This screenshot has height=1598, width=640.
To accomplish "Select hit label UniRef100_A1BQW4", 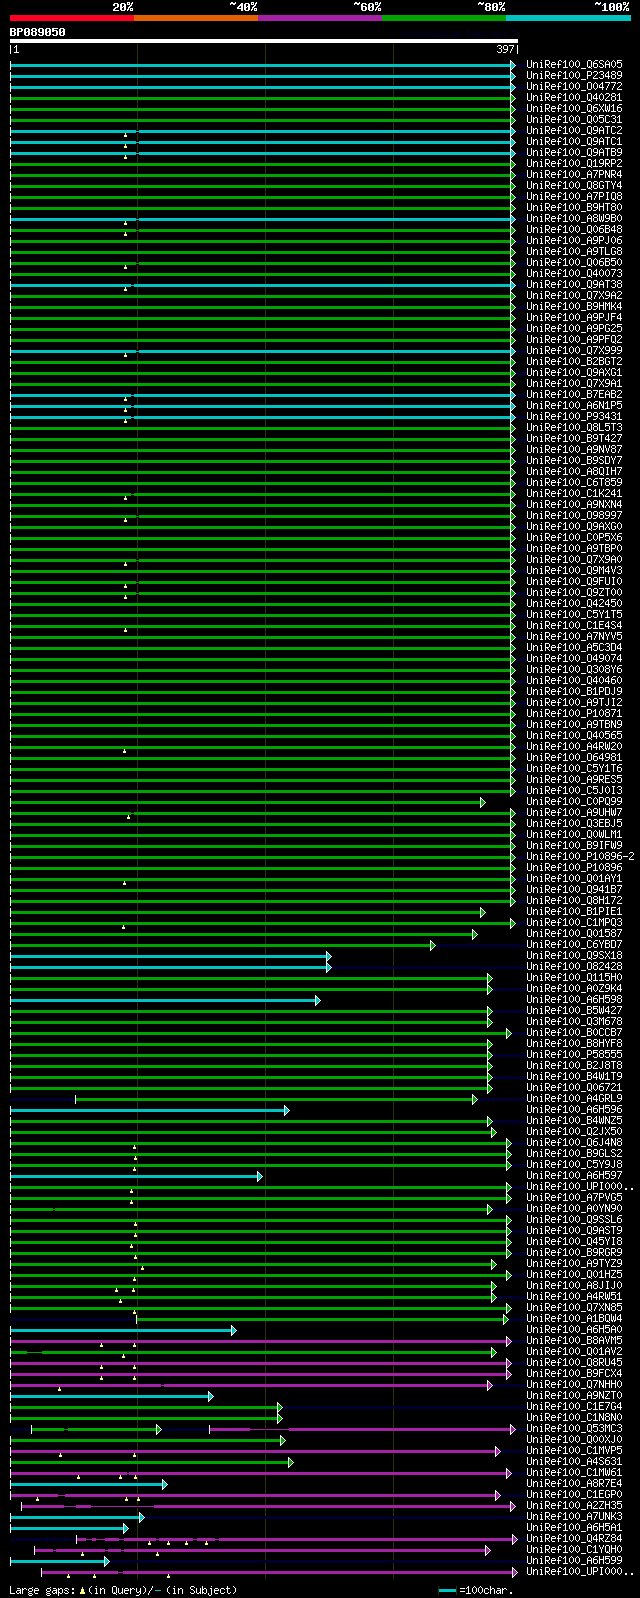I will [x=574, y=1318].
